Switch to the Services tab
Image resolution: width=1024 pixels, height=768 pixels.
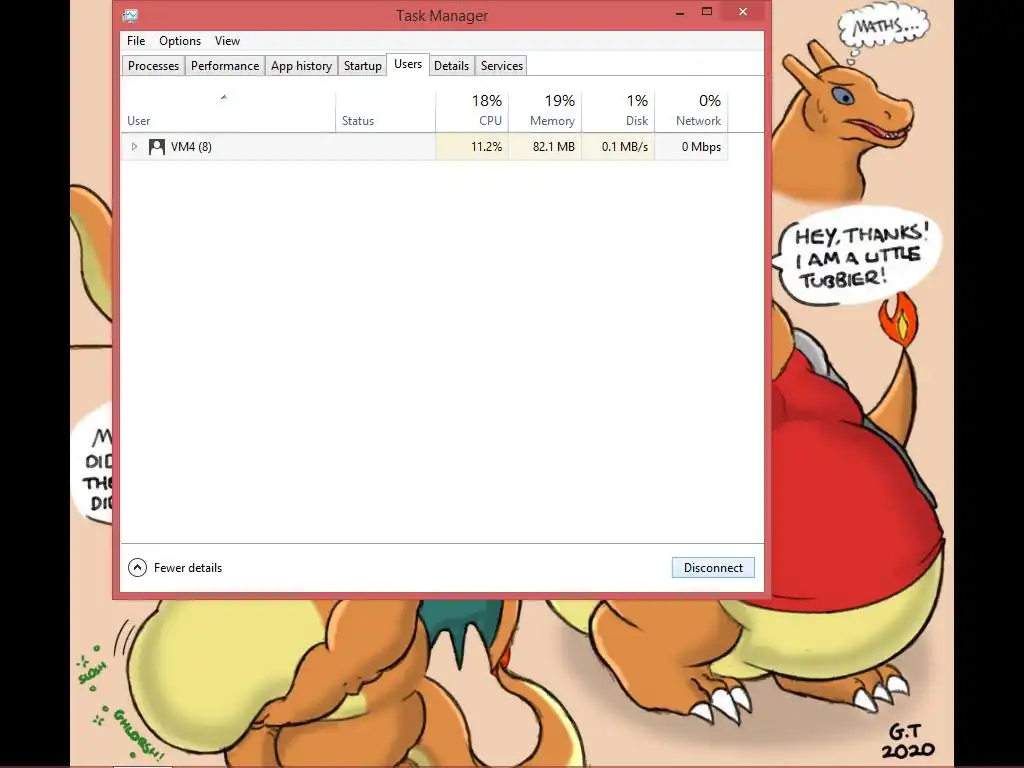(502, 66)
